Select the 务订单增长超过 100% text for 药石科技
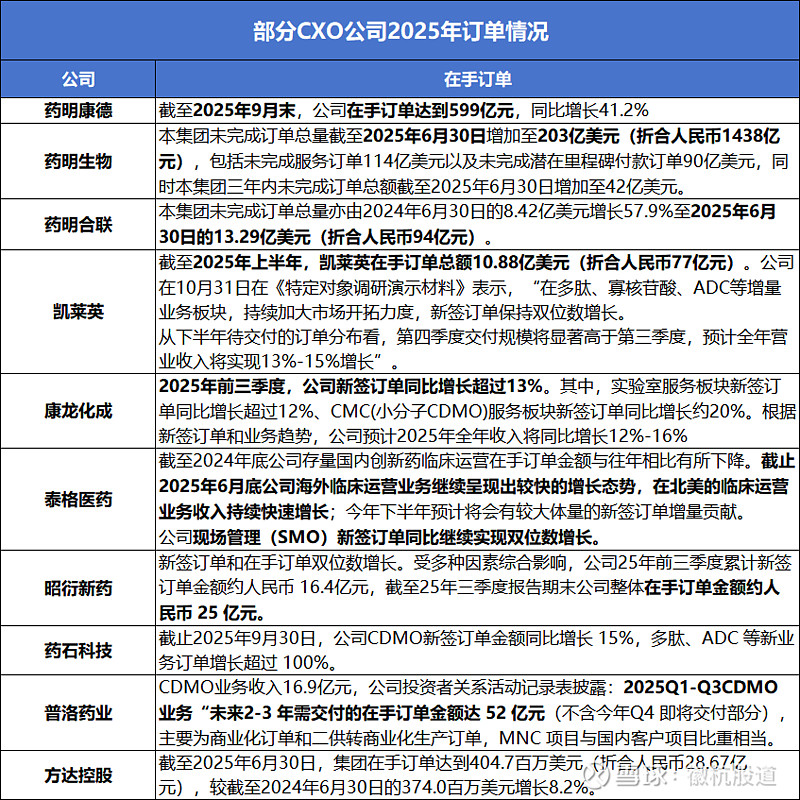Viewport: 800px width, 800px height. tap(243, 663)
